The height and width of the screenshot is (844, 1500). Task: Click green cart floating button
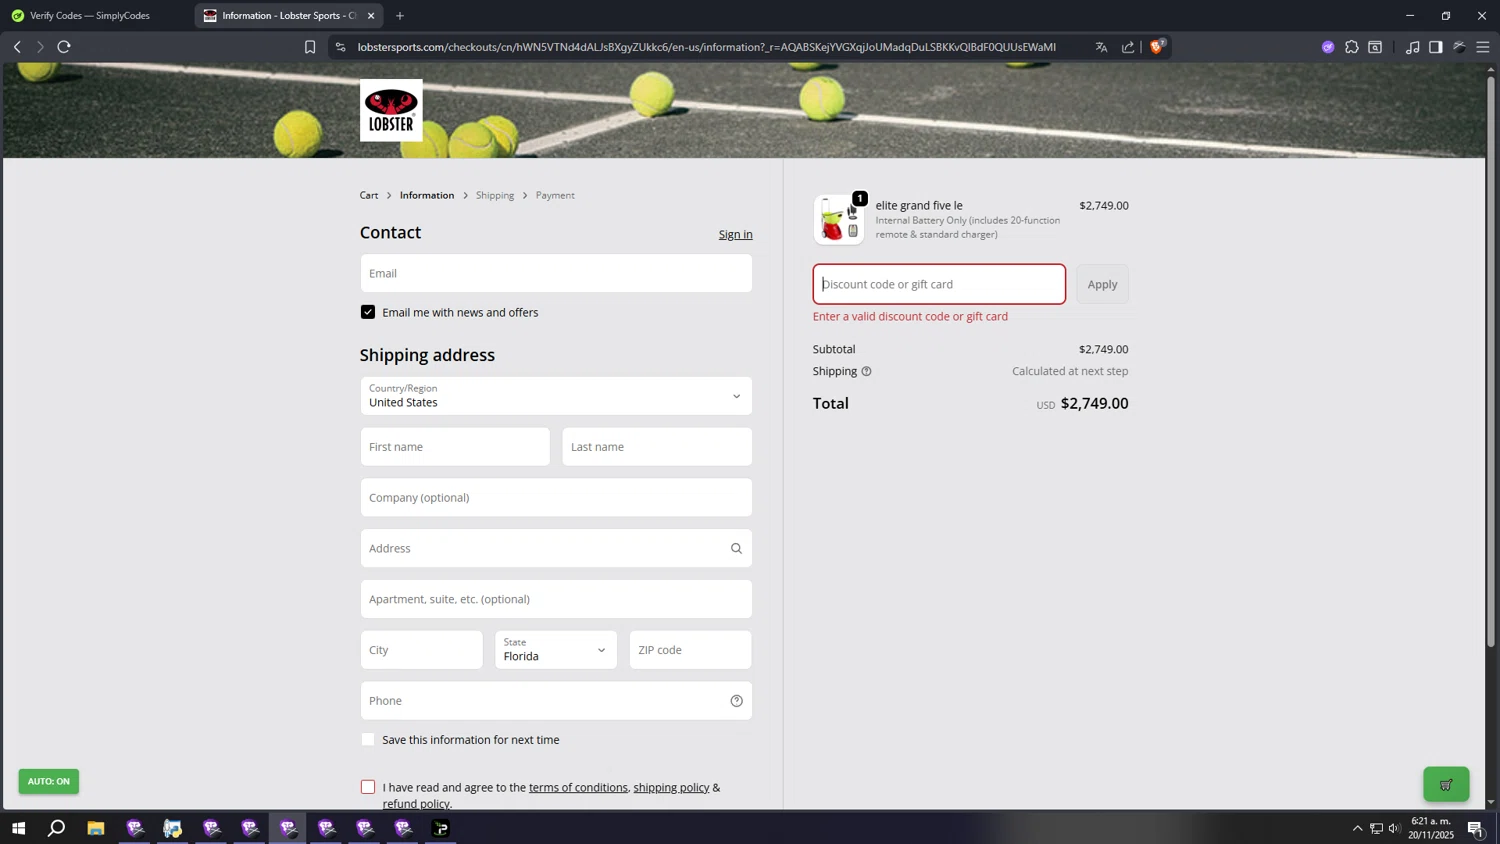point(1446,785)
